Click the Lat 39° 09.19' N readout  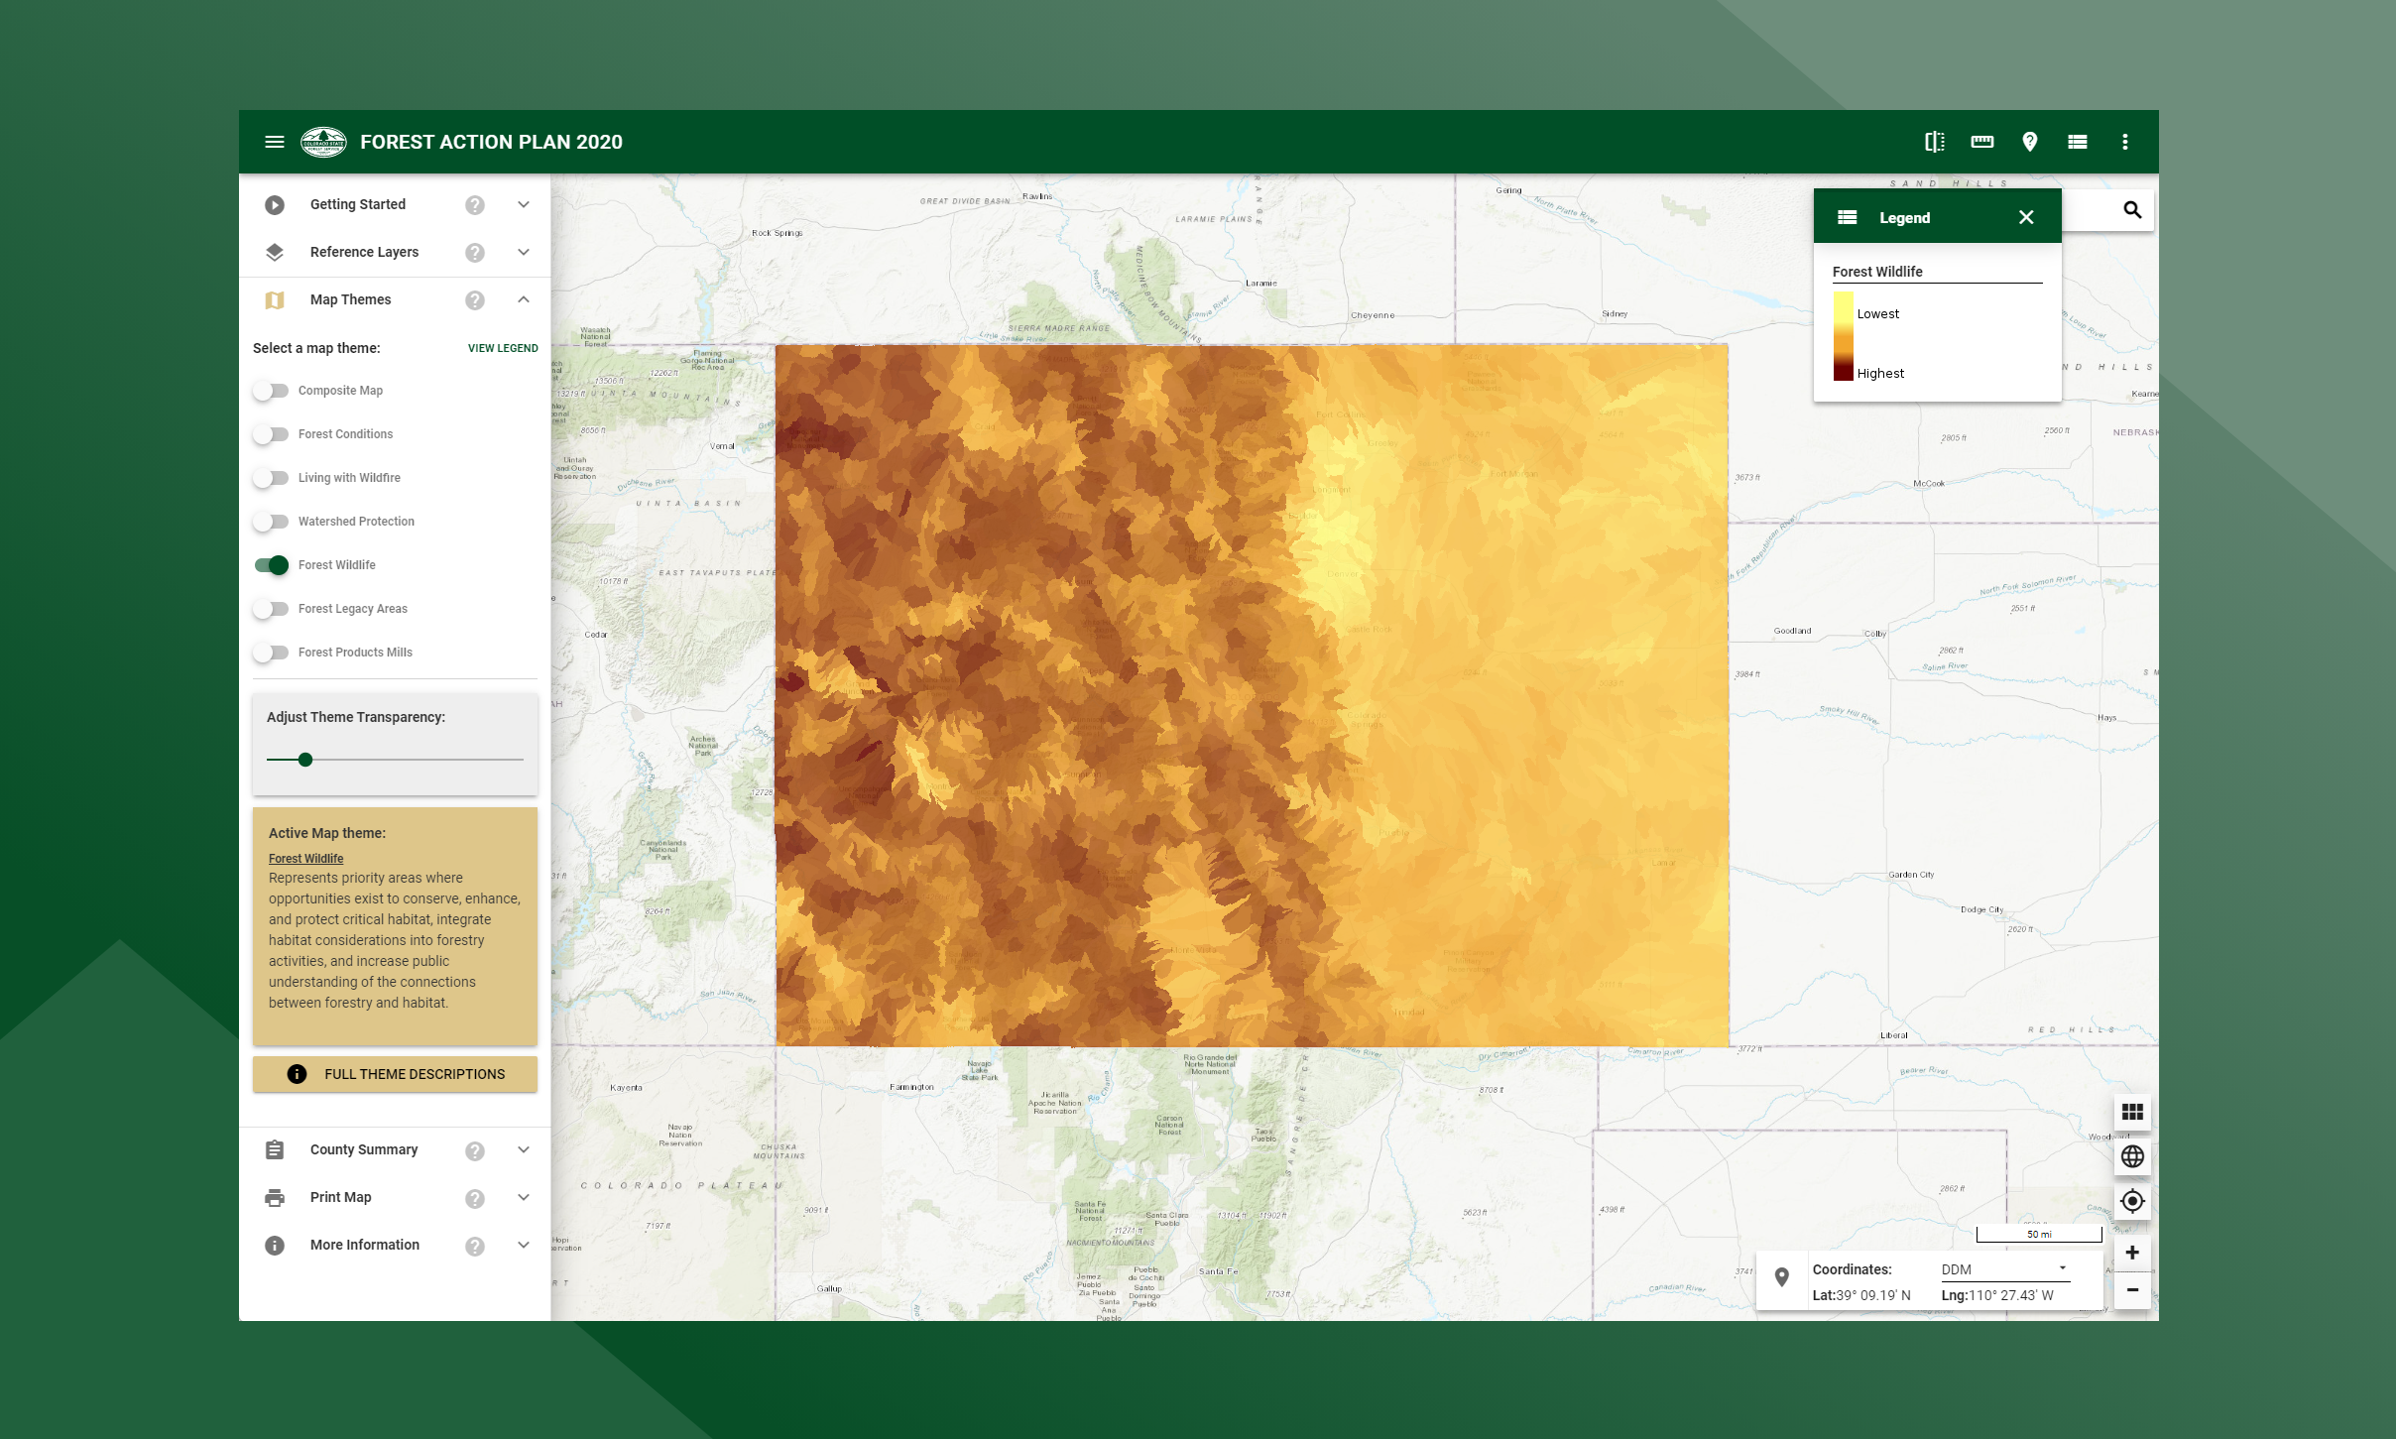(1861, 1295)
